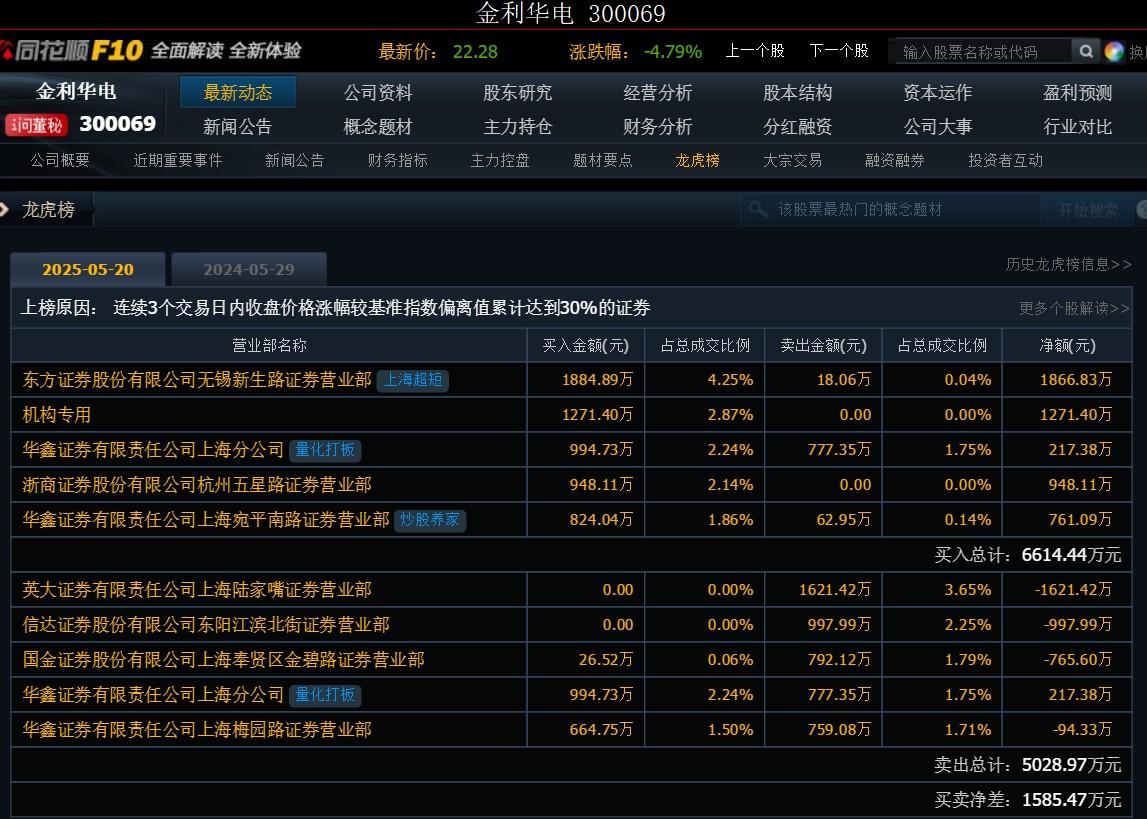1147x819 pixels.
Task: Select the 大宗交易 sub-tab
Action: coord(792,160)
